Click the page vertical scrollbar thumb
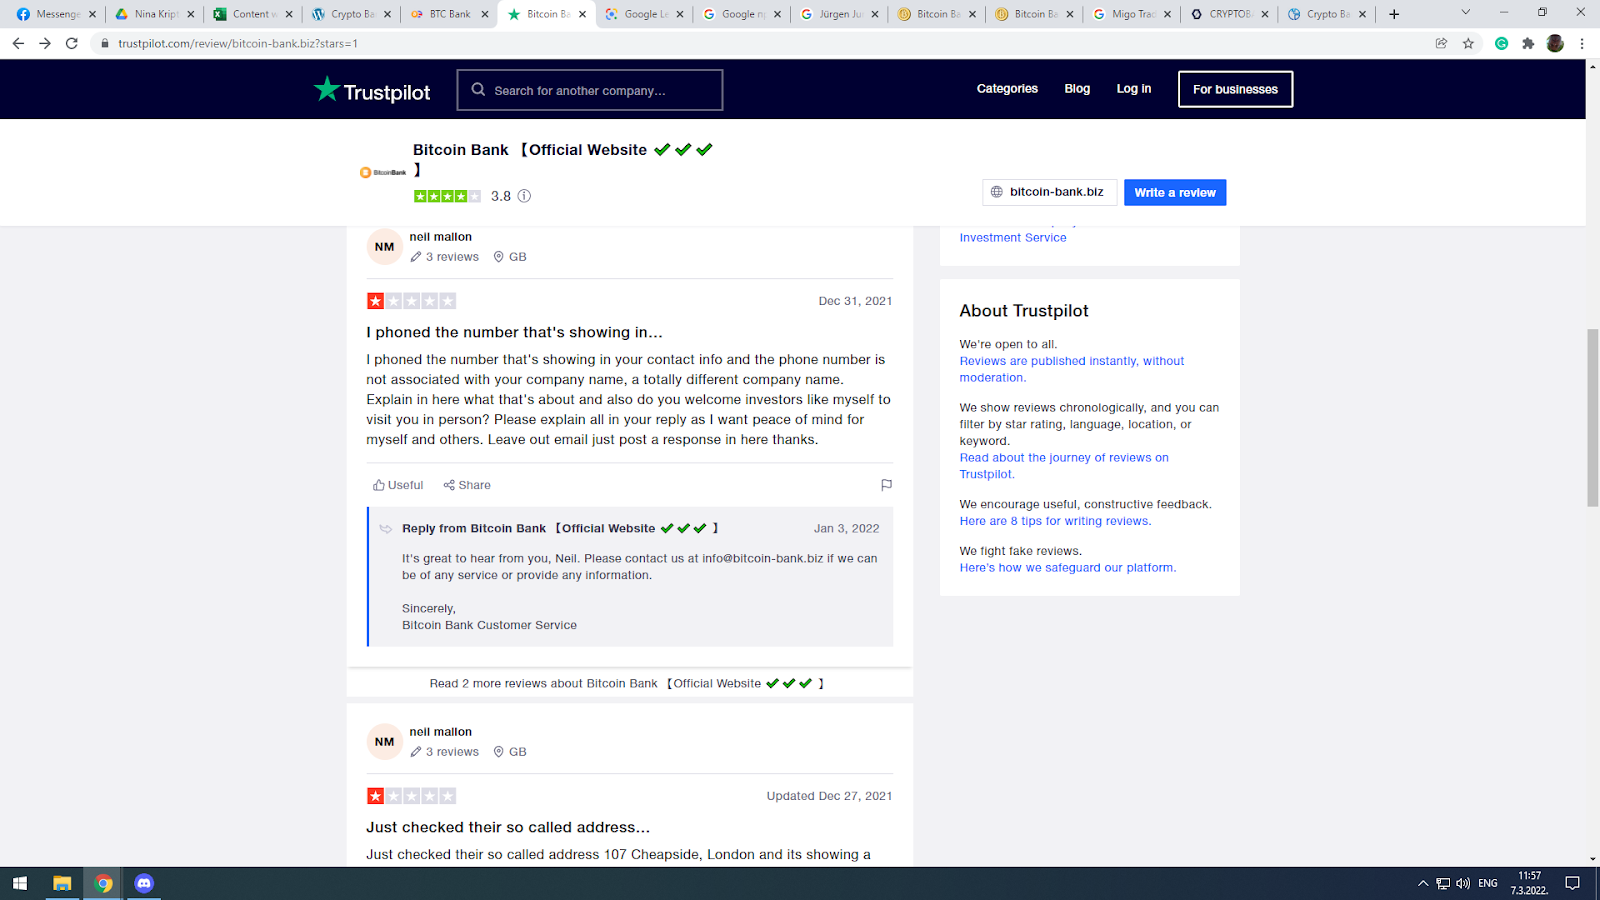The image size is (1600, 900). click(1593, 417)
